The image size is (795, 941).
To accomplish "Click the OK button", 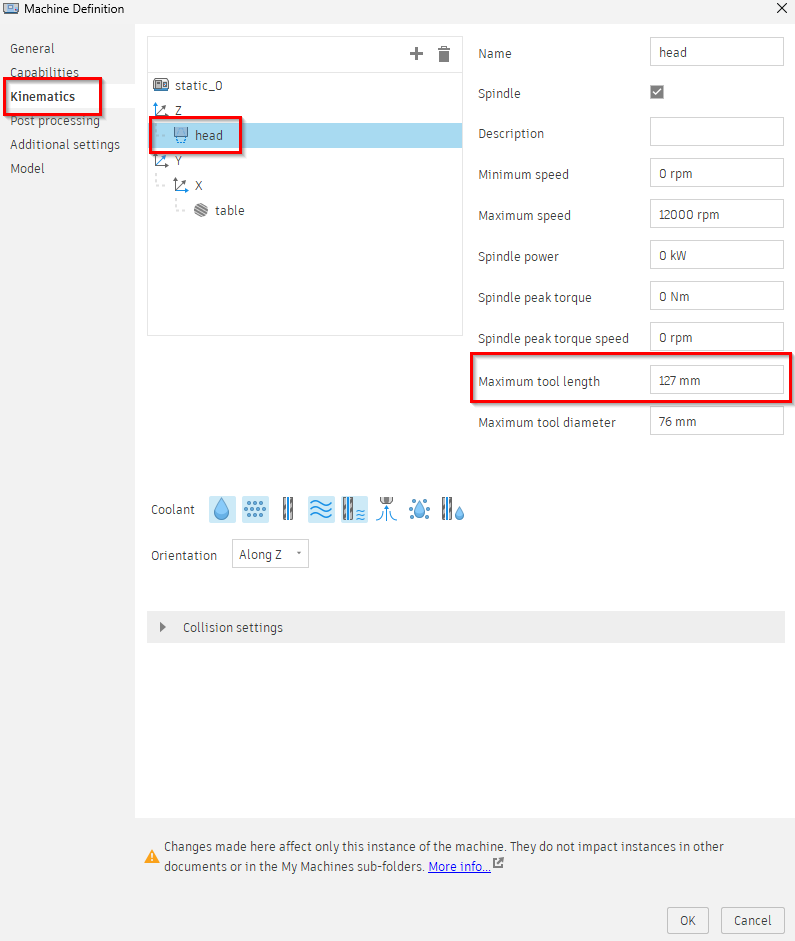I will 688,921.
